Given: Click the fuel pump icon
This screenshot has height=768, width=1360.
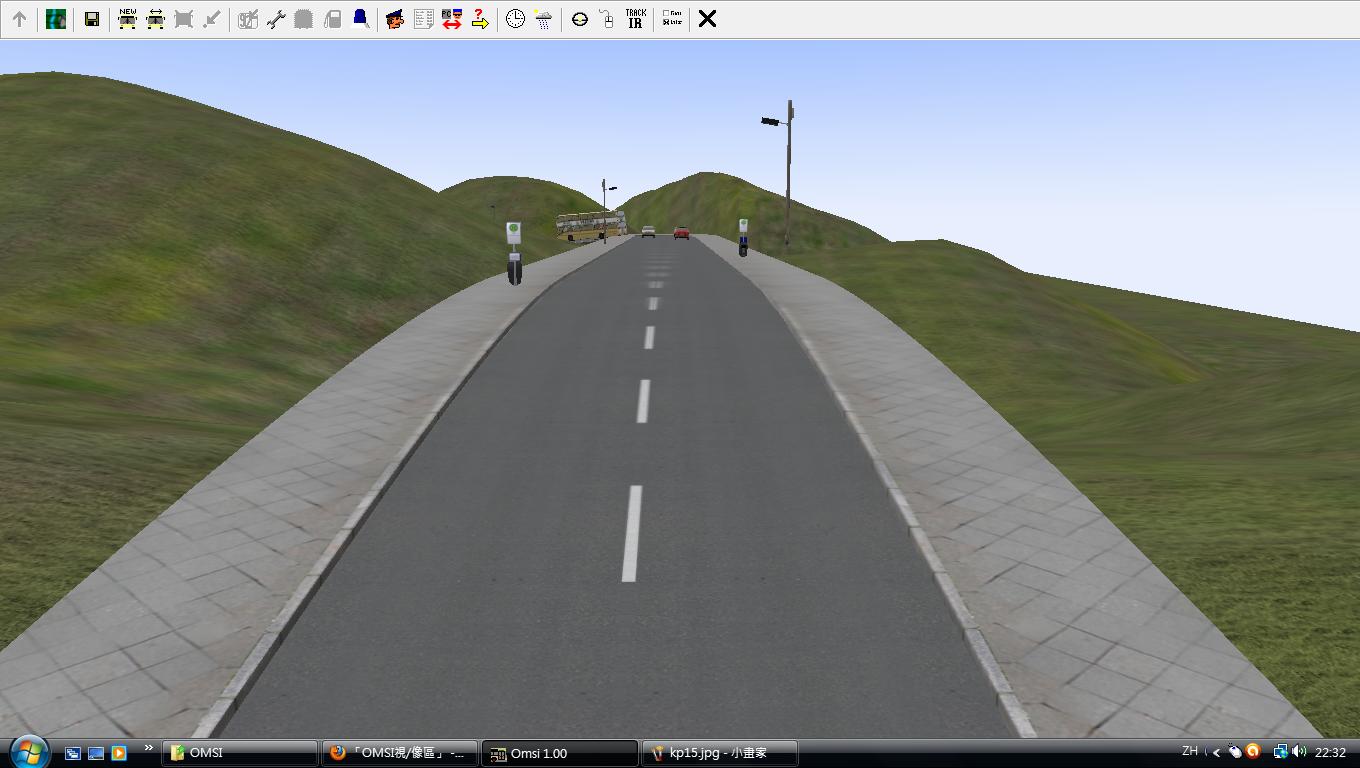Looking at the screenshot, I should [x=332, y=19].
